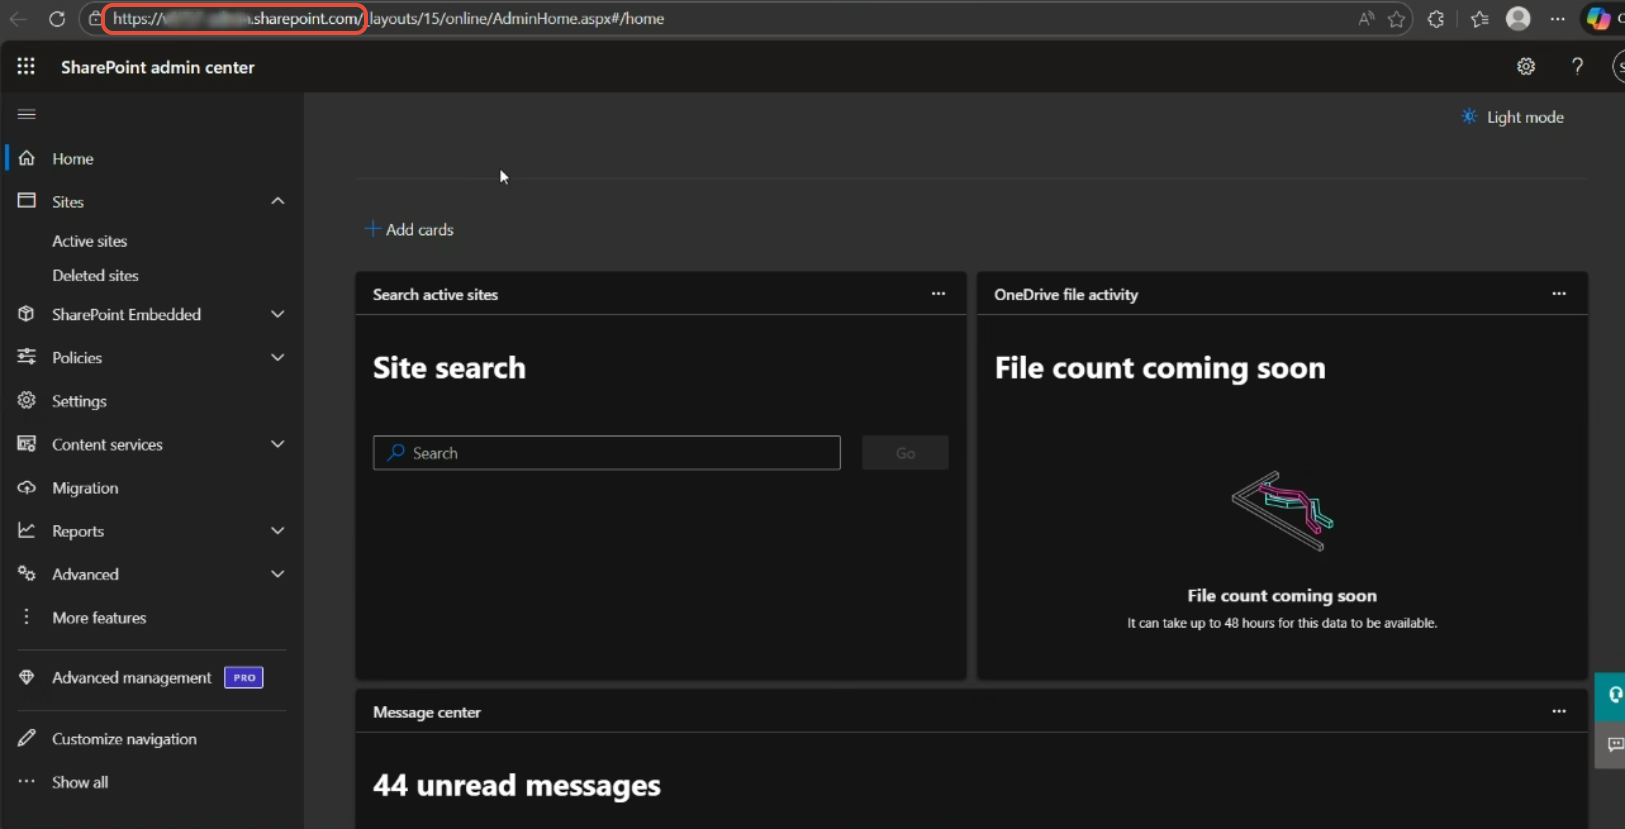Click the More features dots icon

[x=27, y=617]
